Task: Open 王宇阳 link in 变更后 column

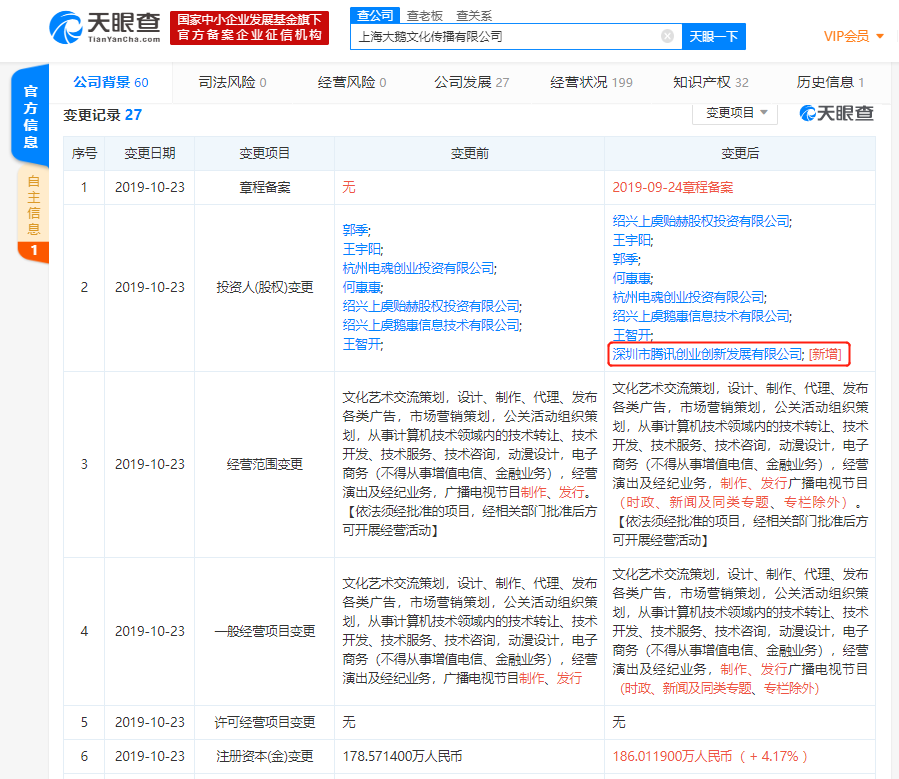Action: 632,240
